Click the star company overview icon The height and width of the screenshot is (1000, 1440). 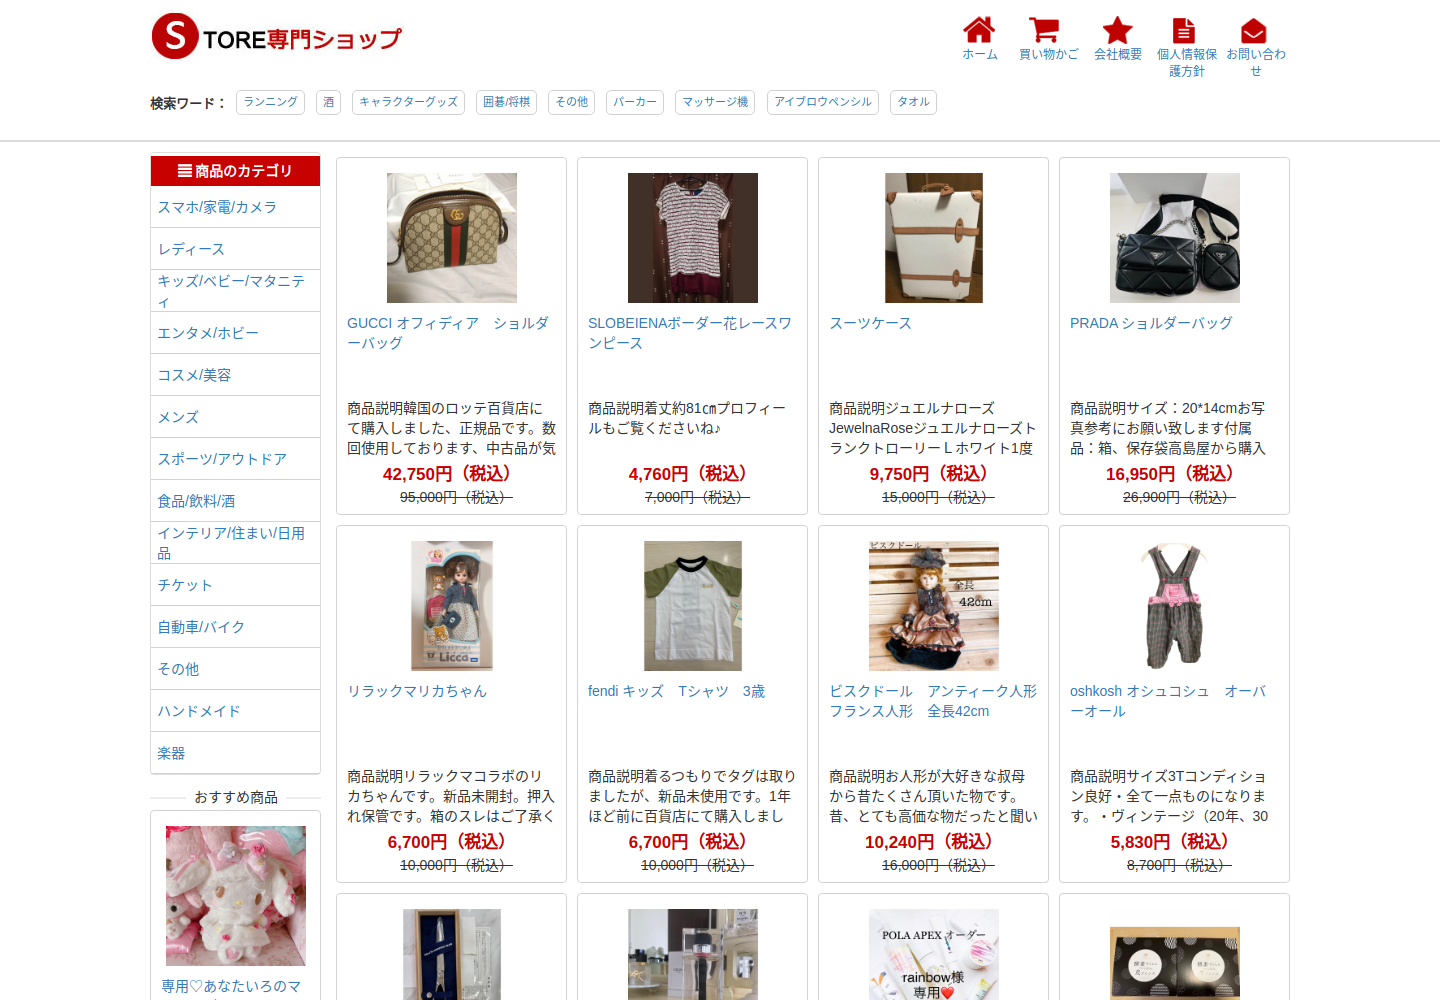click(x=1117, y=30)
